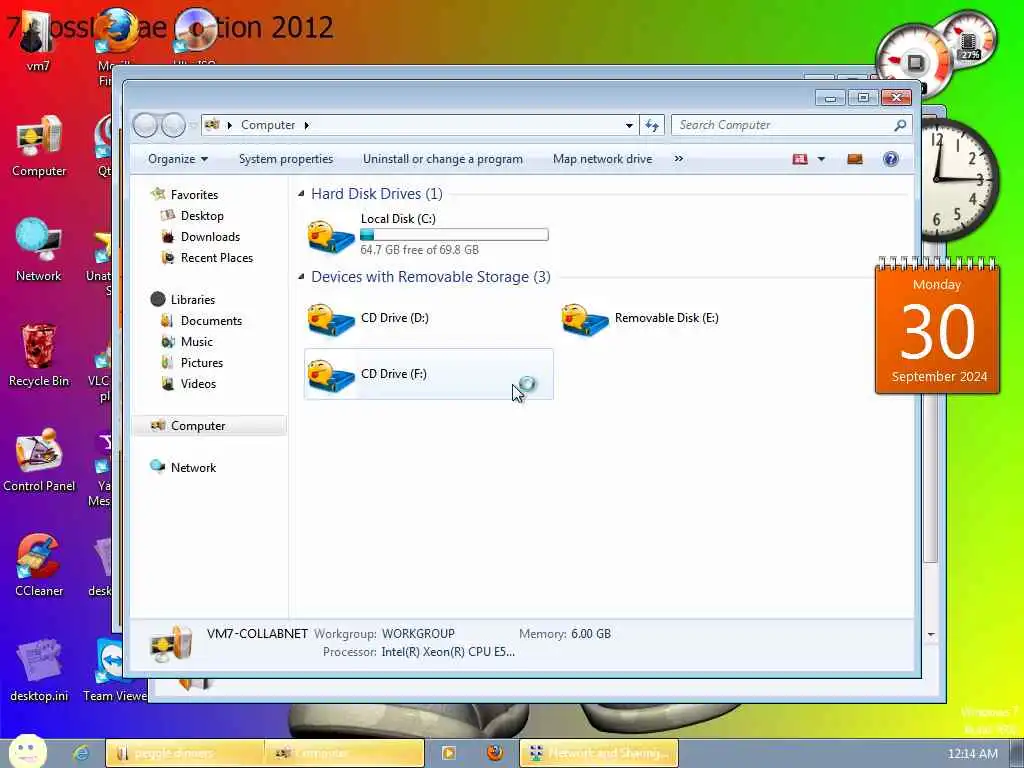Open the vm7 desktop icon
The image size is (1024, 768).
click(38, 40)
